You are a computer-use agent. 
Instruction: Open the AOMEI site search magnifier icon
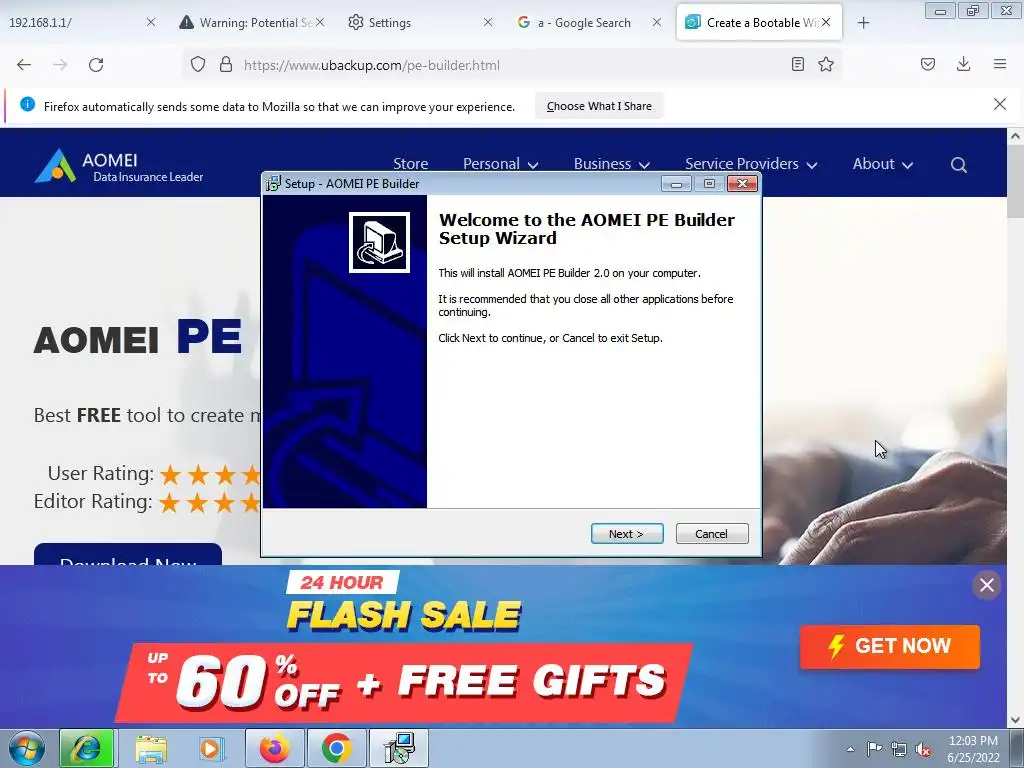coord(959,165)
